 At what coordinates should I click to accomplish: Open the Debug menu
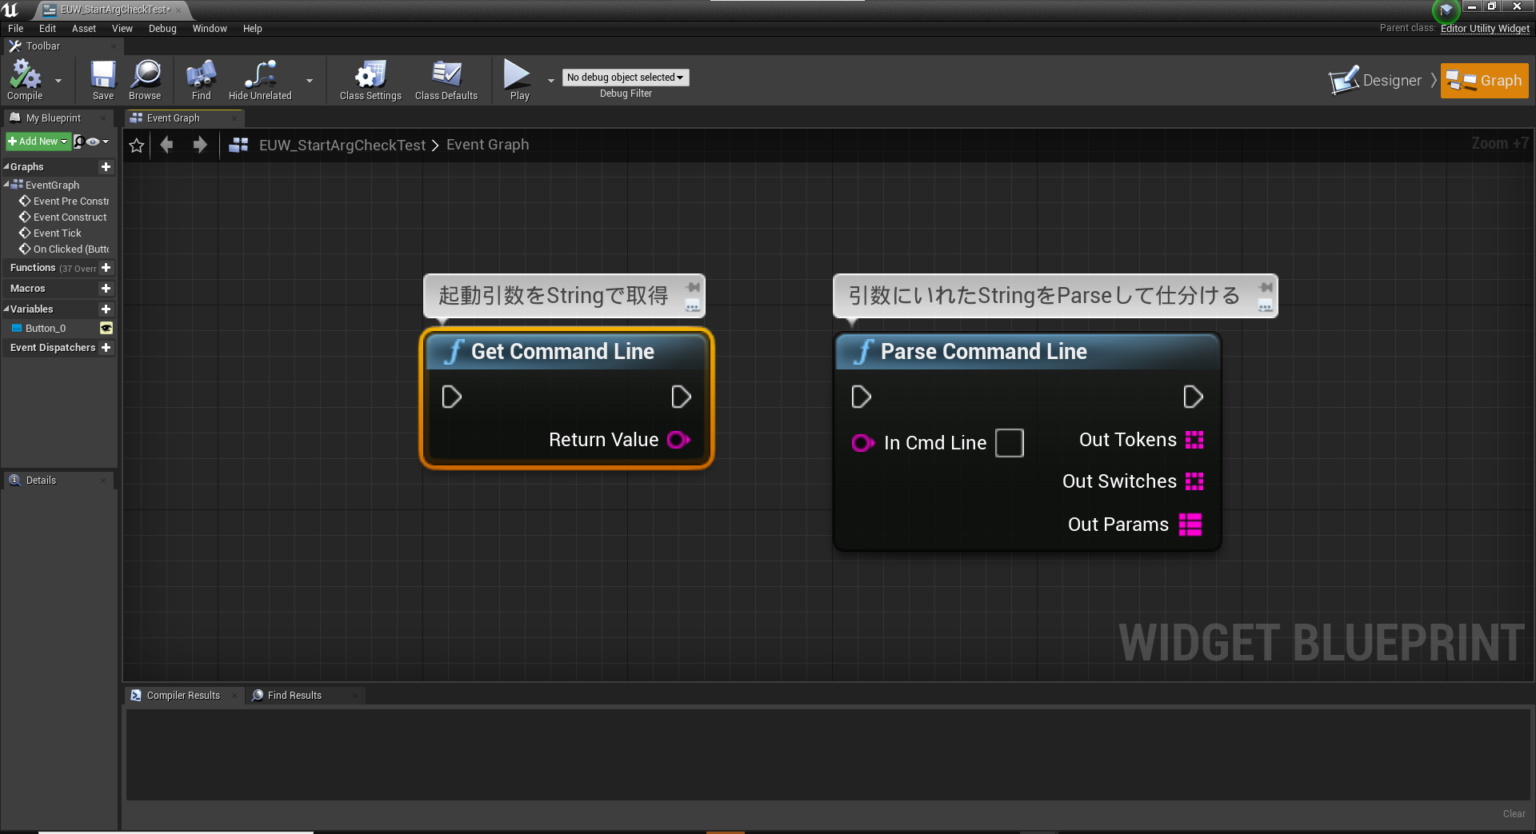pos(162,29)
